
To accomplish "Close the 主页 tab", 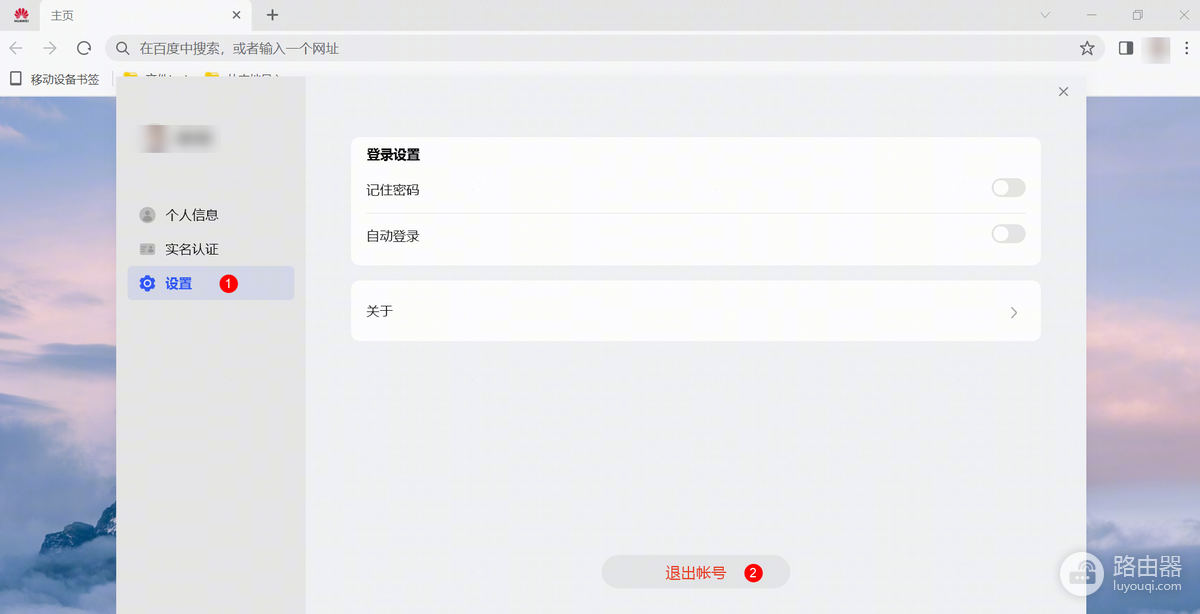I will pos(237,15).
